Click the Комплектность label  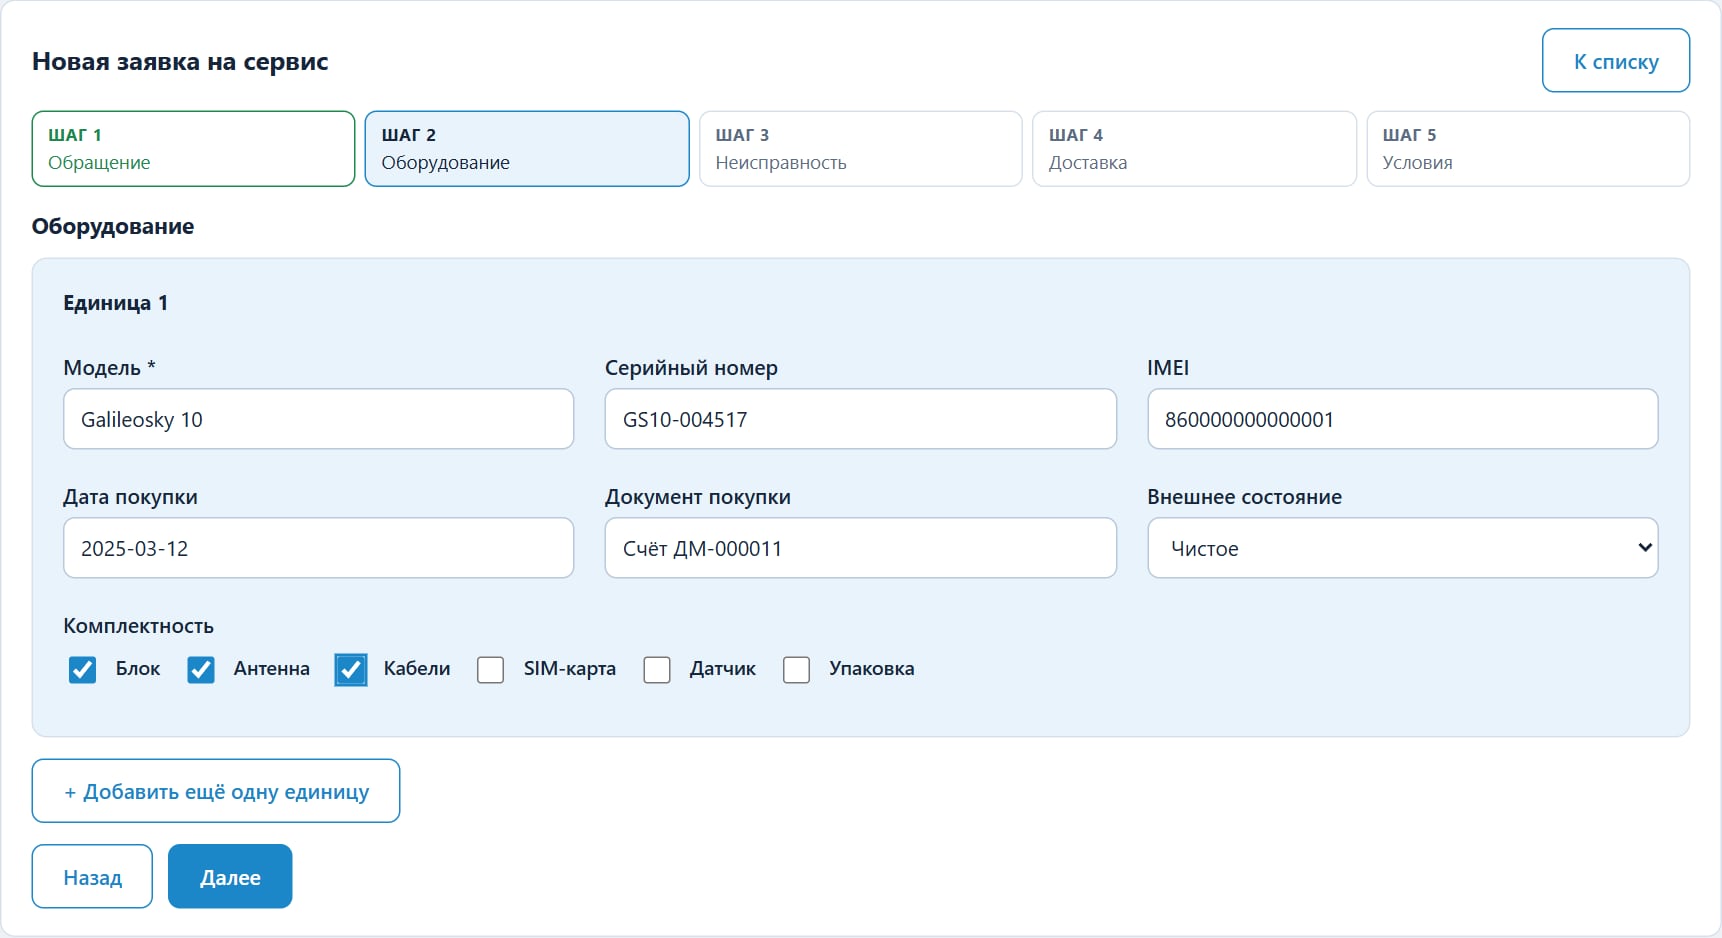(x=138, y=626)
